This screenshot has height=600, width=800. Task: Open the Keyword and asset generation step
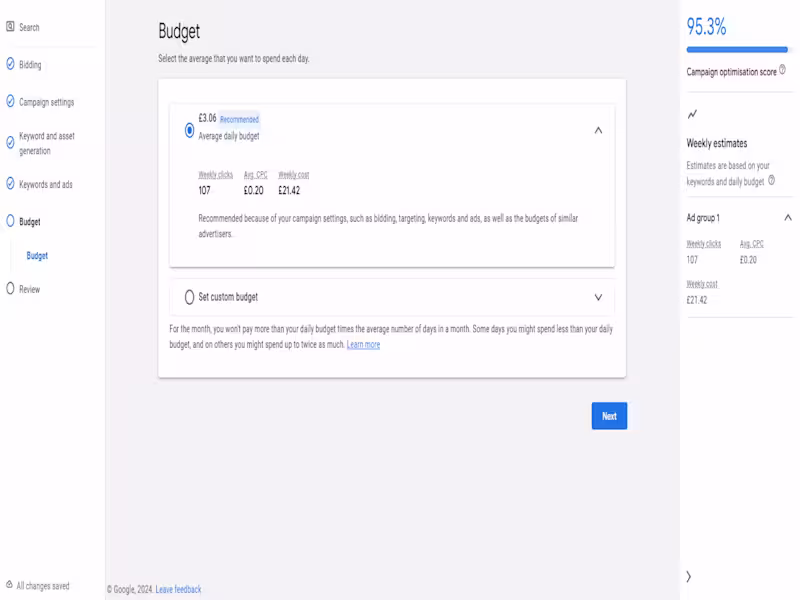pyautogui.click(x=46, y=143)
